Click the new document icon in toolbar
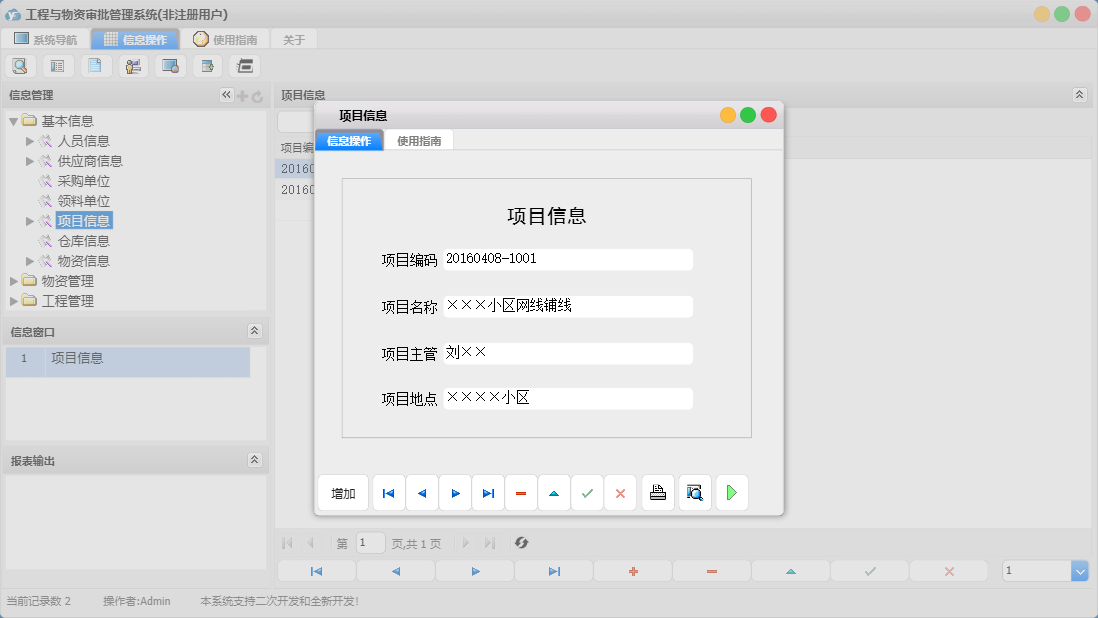Image resolution: width=1098 pixels, height=618 pixels. coord(95,65)
